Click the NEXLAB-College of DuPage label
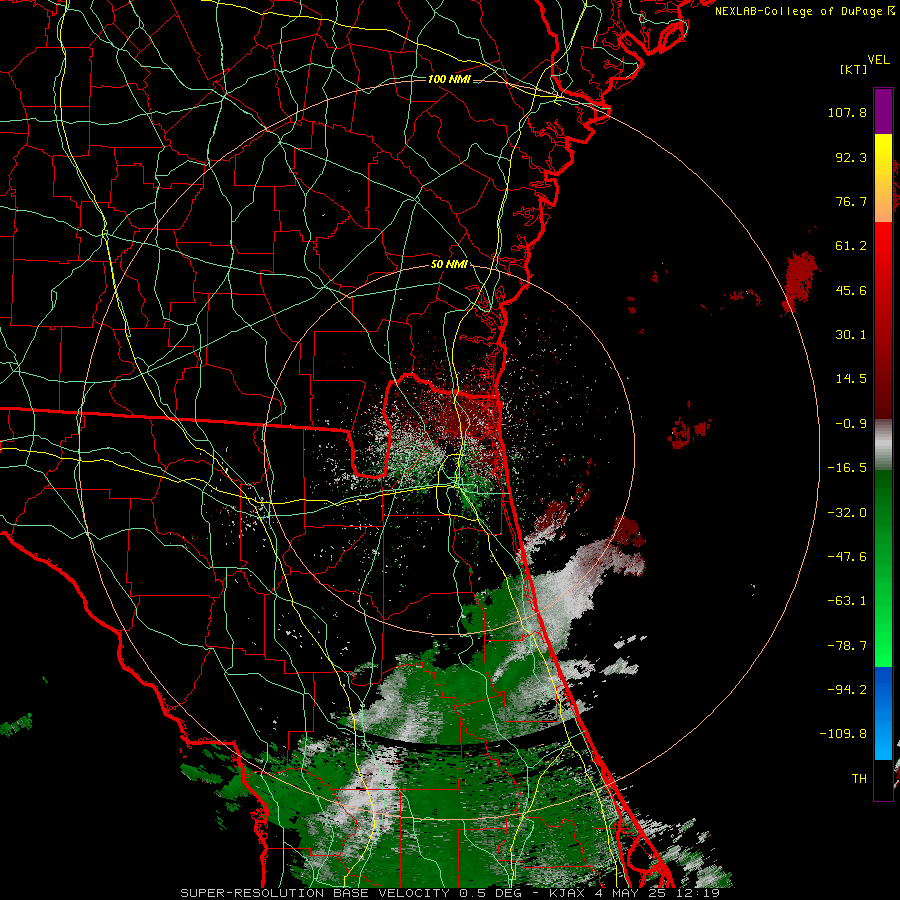Screen dimensions: 900x900 point(798,11)
